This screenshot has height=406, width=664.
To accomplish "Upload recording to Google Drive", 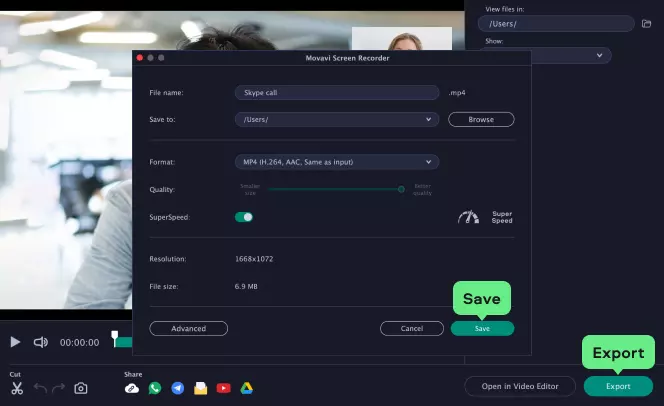I will click(x=246, y=388).
